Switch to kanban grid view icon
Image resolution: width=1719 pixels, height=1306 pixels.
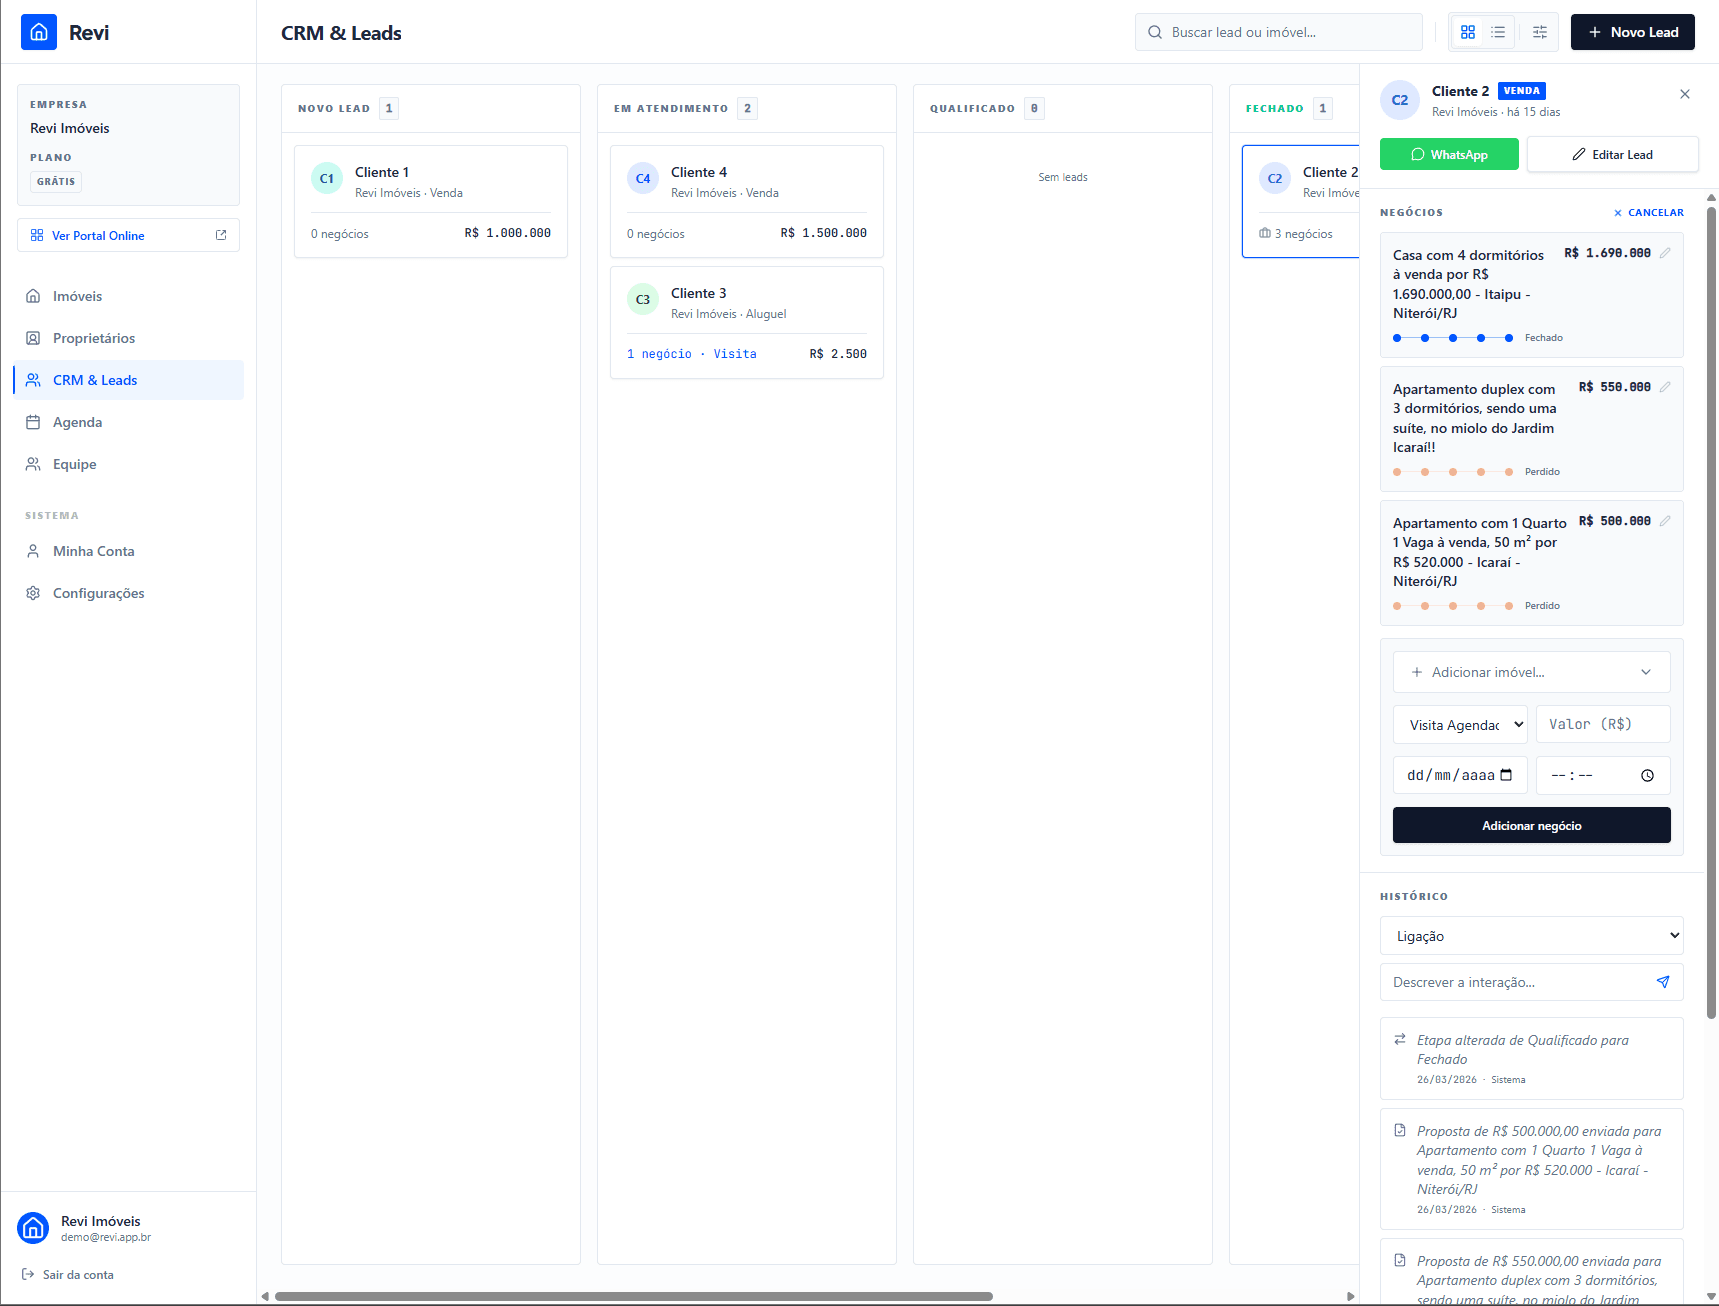click(1467, 32)
